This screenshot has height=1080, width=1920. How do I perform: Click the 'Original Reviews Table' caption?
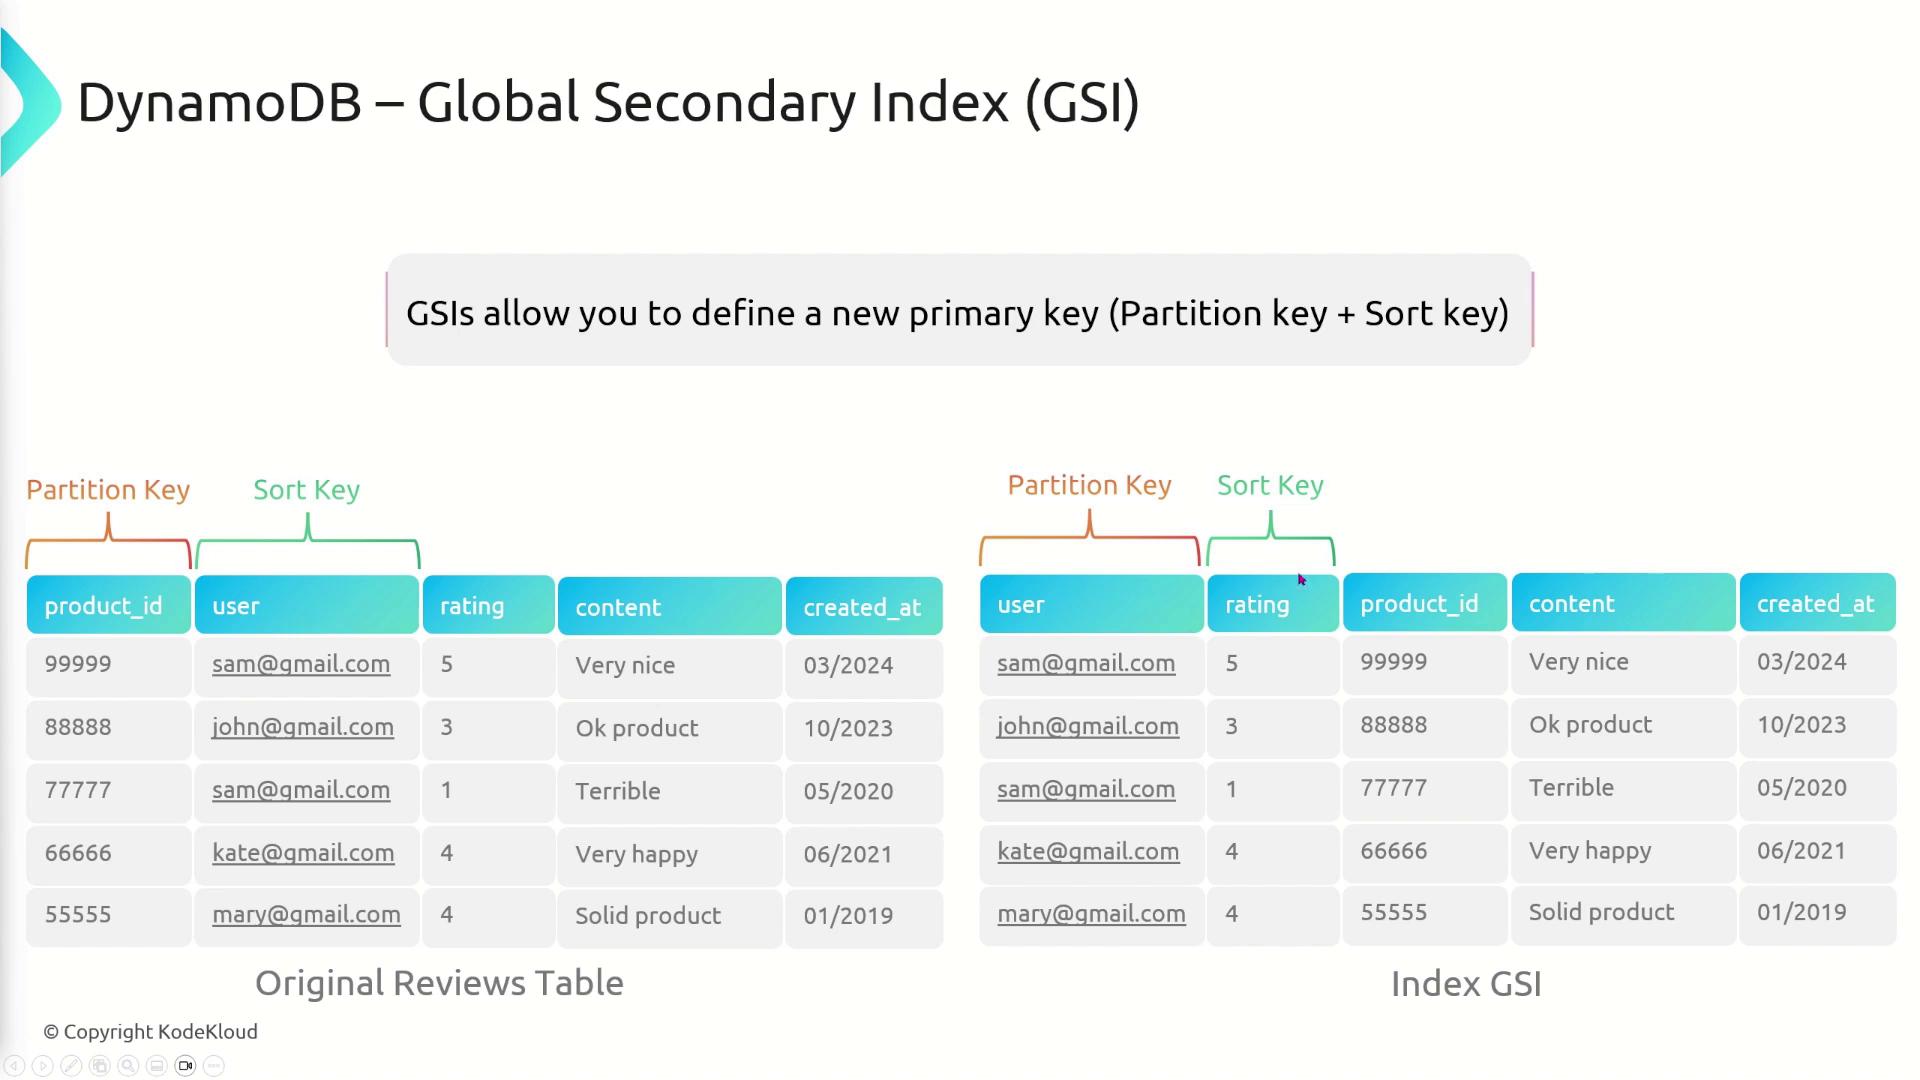439,983
